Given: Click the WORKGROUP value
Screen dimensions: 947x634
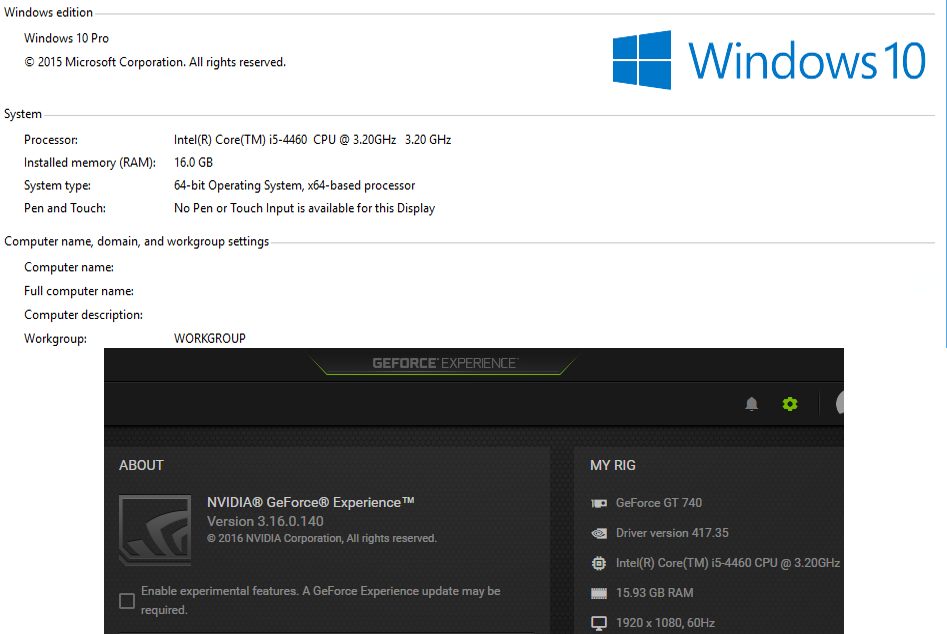Looking at the screenshot, I should pyautogui.click(x=210, y=339).
